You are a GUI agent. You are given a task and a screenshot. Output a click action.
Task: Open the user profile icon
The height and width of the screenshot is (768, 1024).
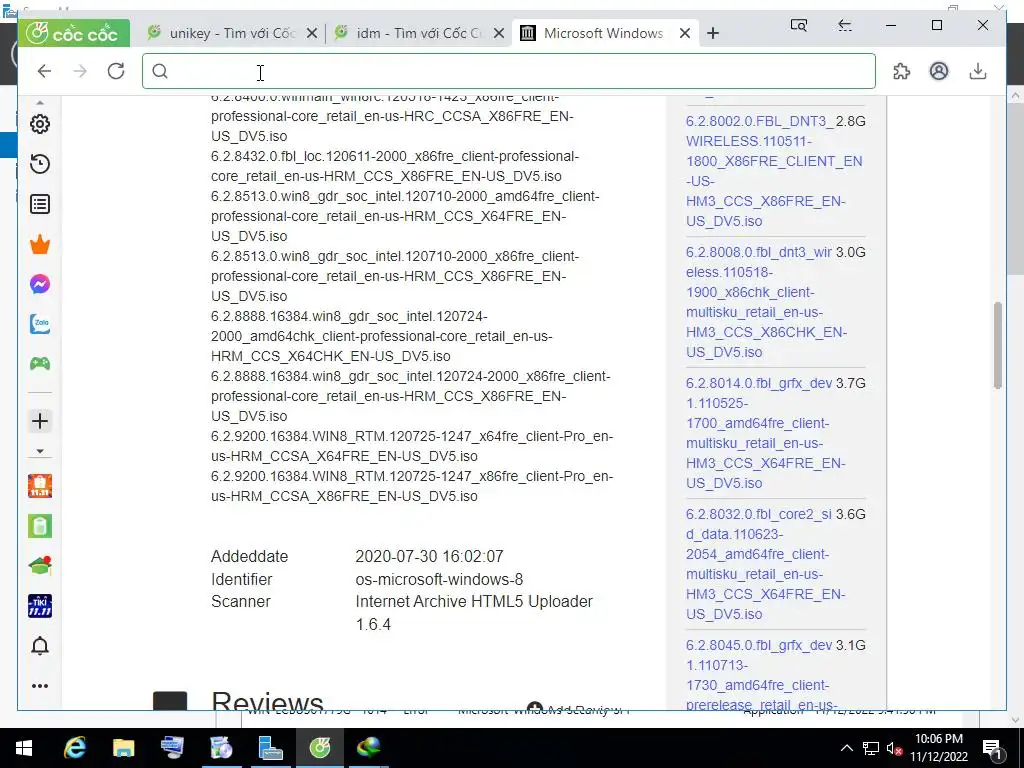click(939, 71)
